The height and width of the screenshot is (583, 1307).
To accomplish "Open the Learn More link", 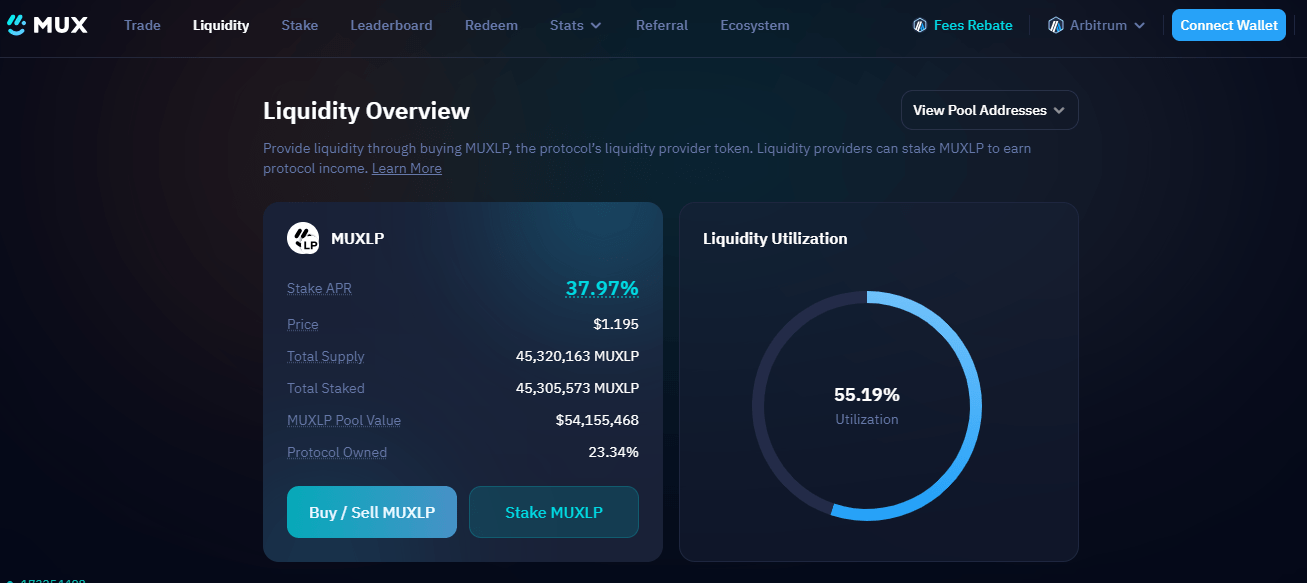I will (x=407, y=168).
